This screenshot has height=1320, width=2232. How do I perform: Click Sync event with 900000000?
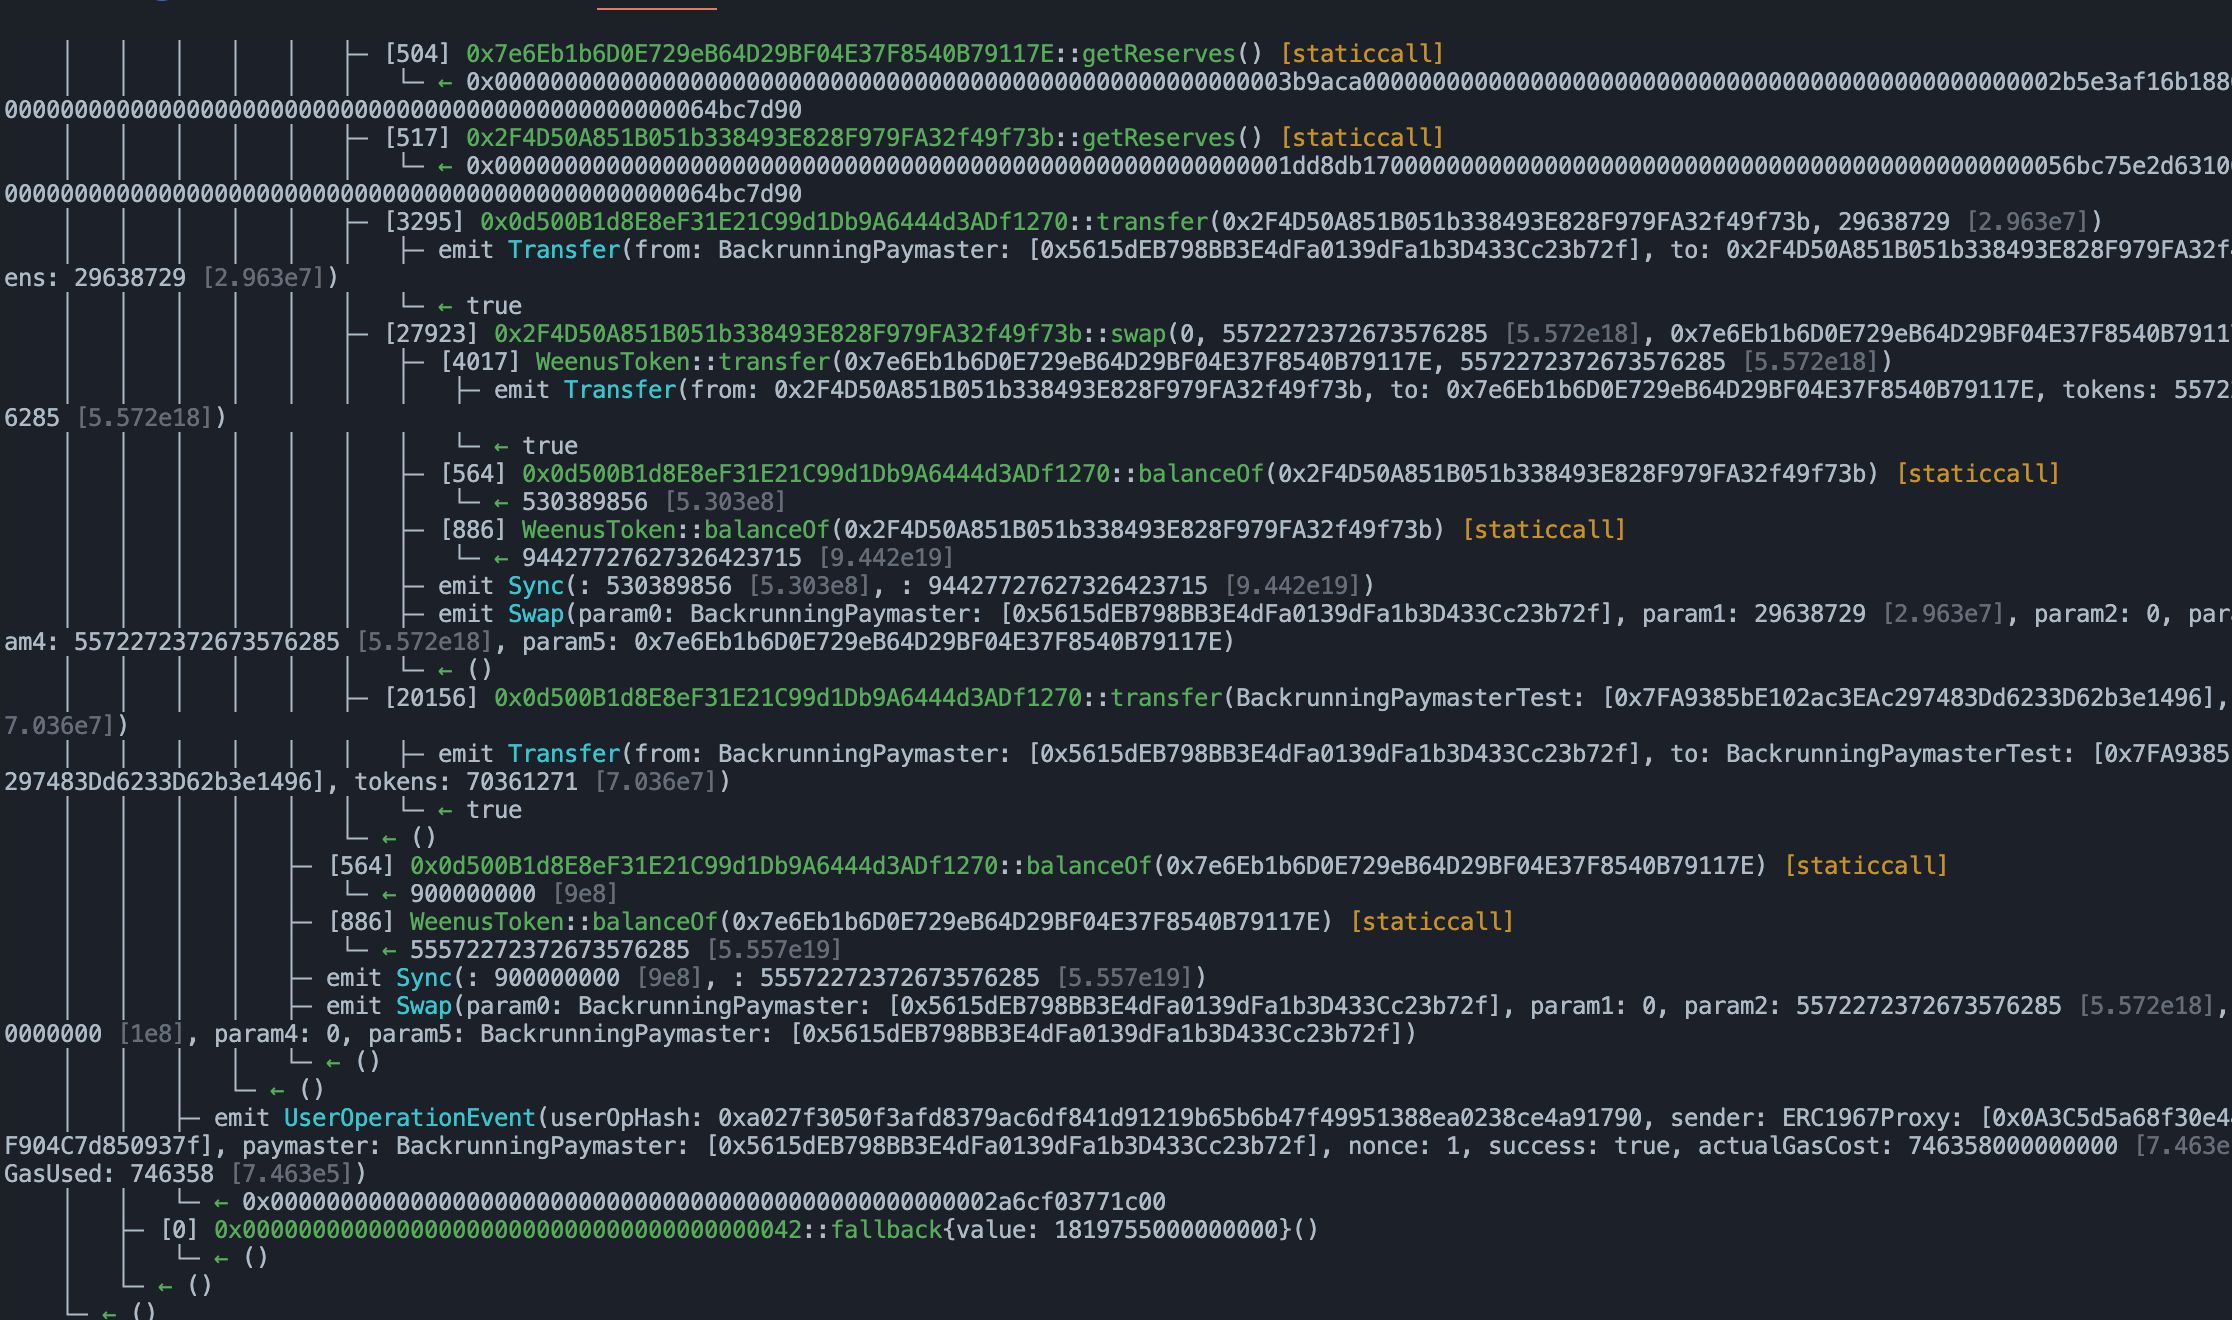click(423, 977)
